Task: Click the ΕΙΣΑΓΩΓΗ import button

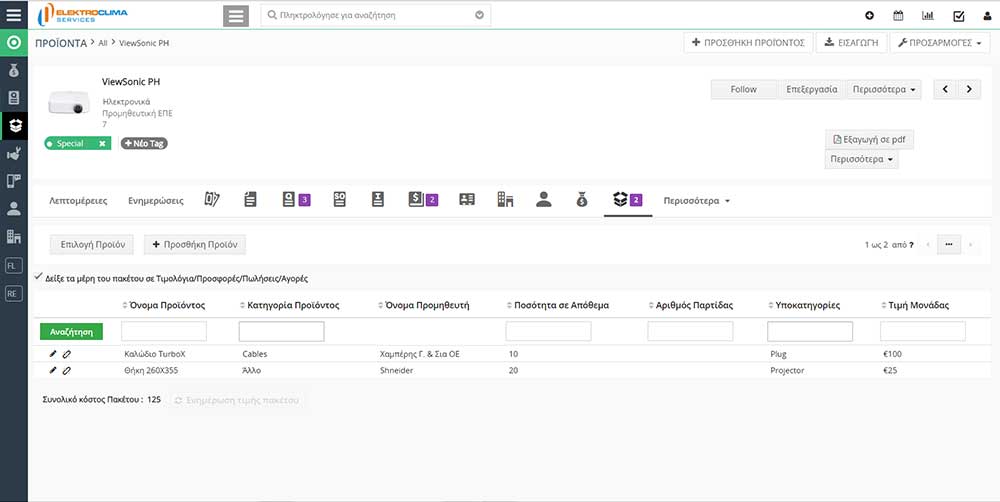Action: pyautogui.click(x=851, y=43)
